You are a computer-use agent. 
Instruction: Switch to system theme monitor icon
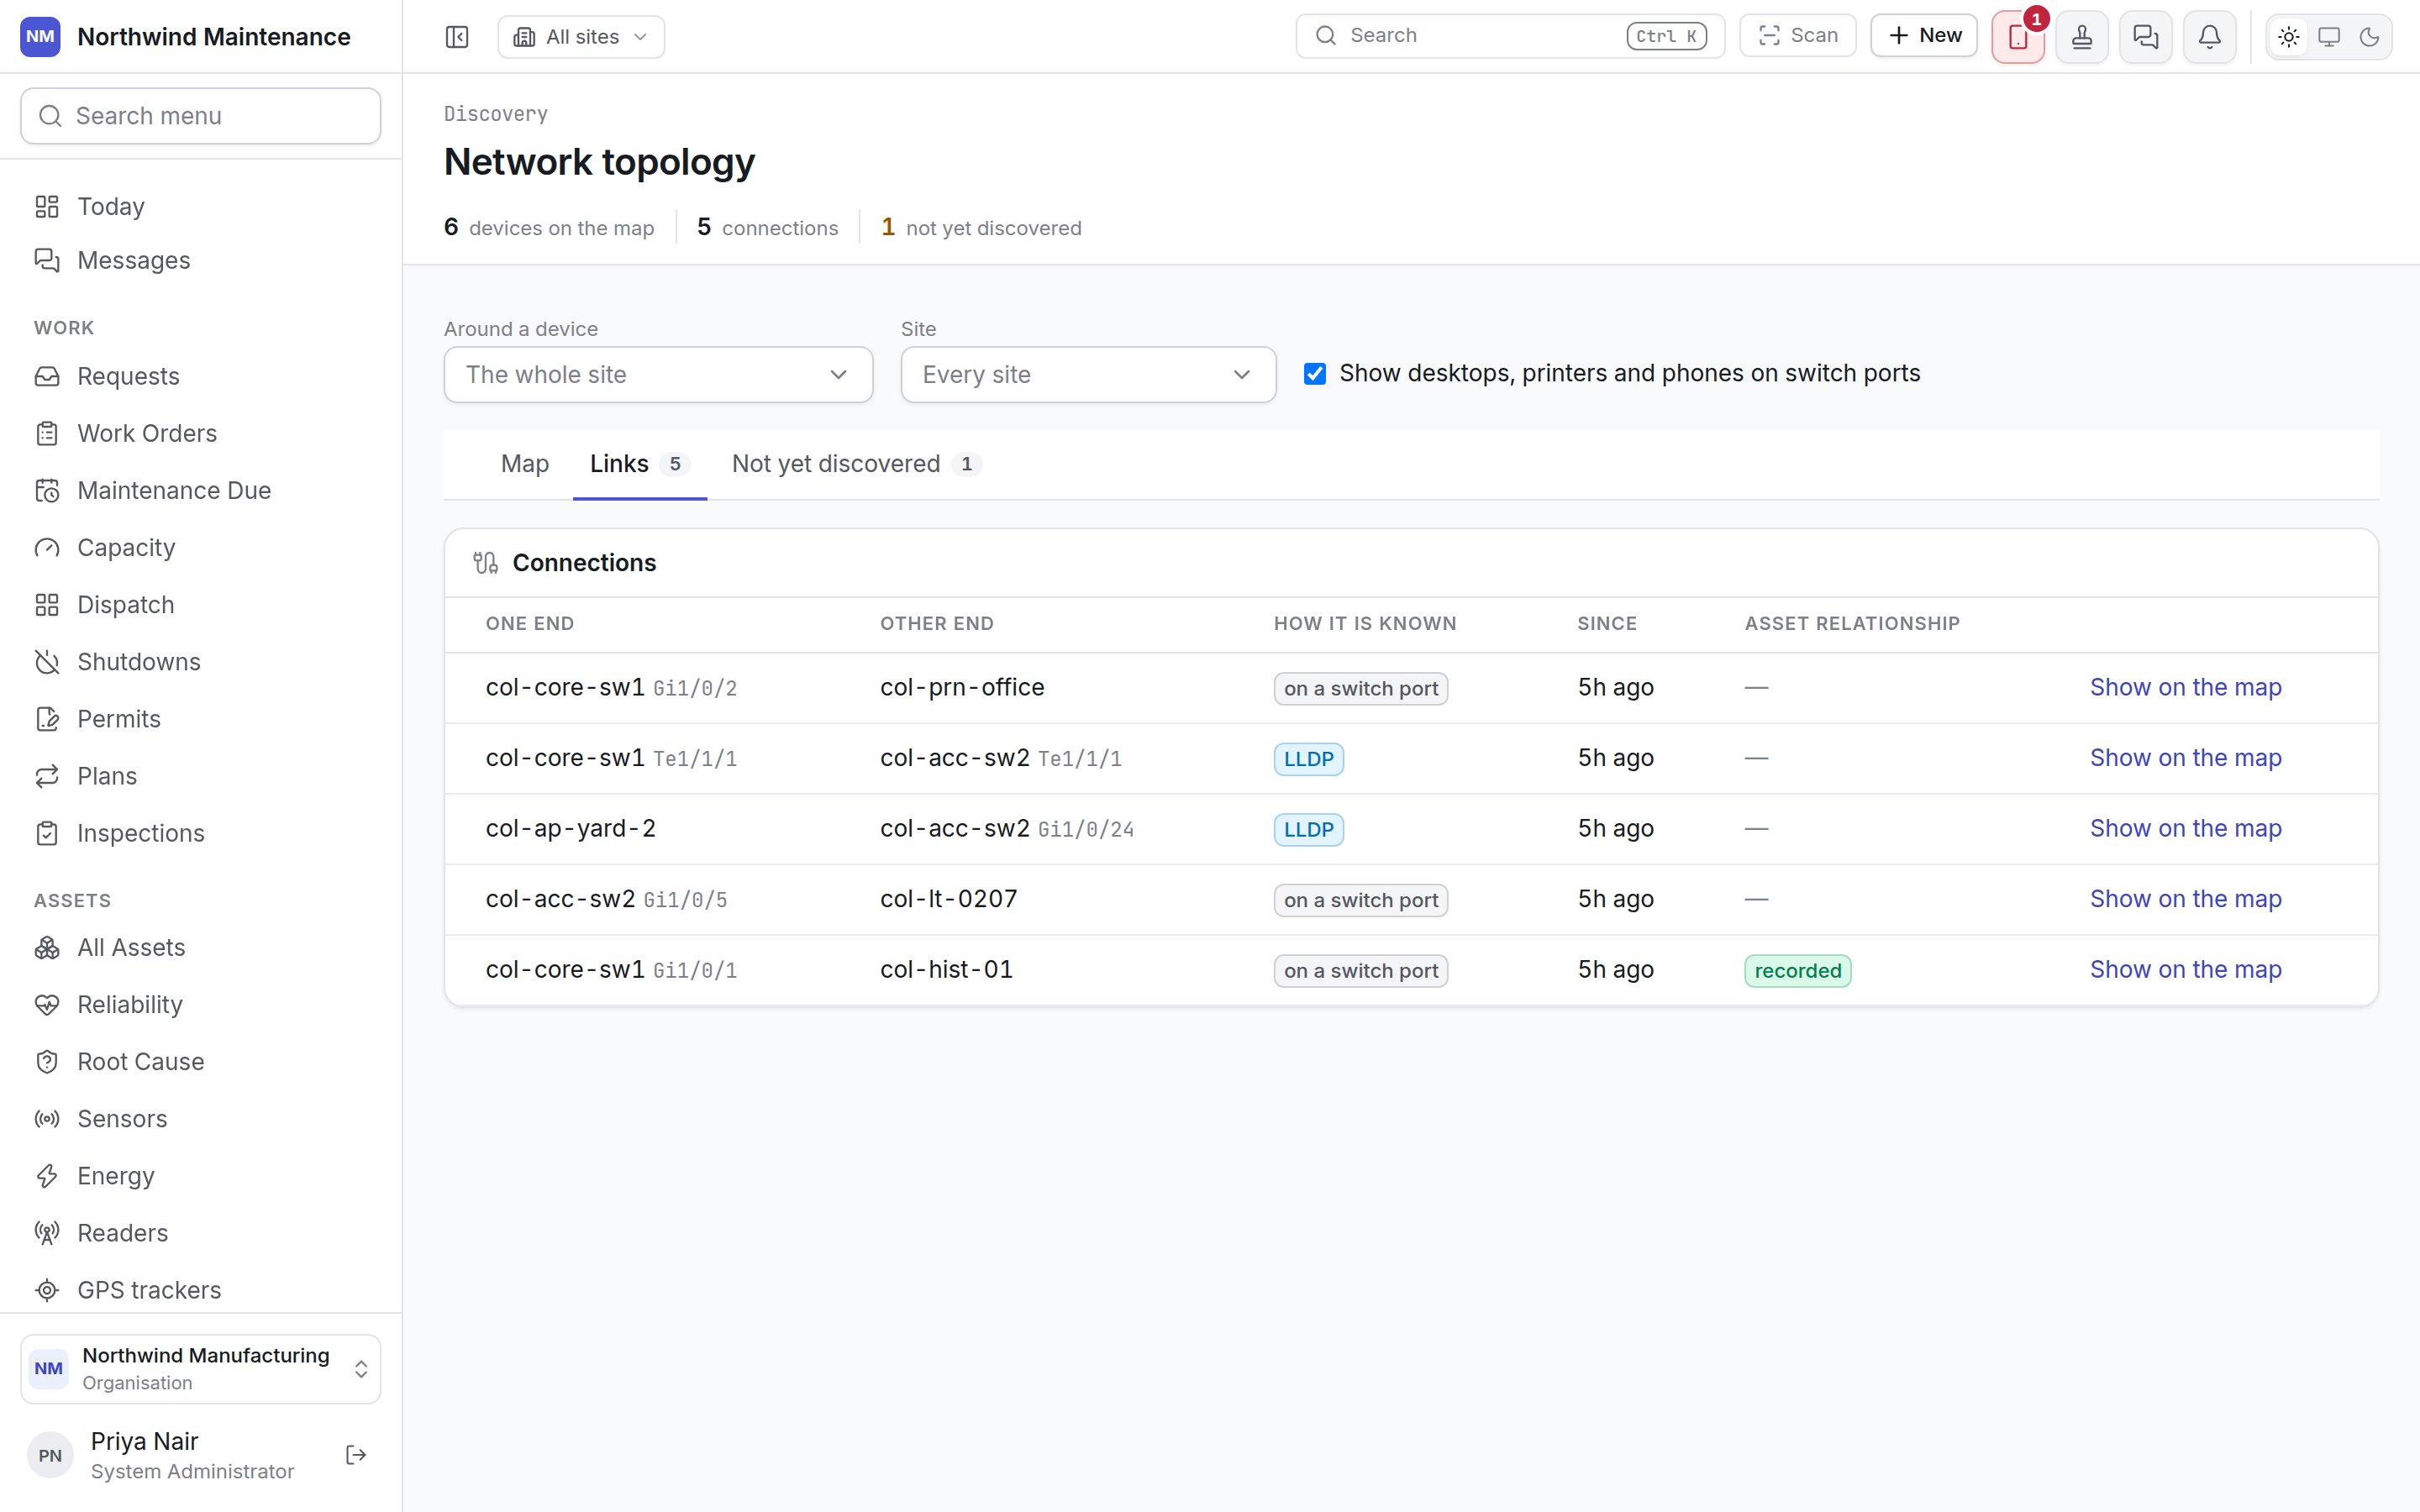tap(2329, 37)
